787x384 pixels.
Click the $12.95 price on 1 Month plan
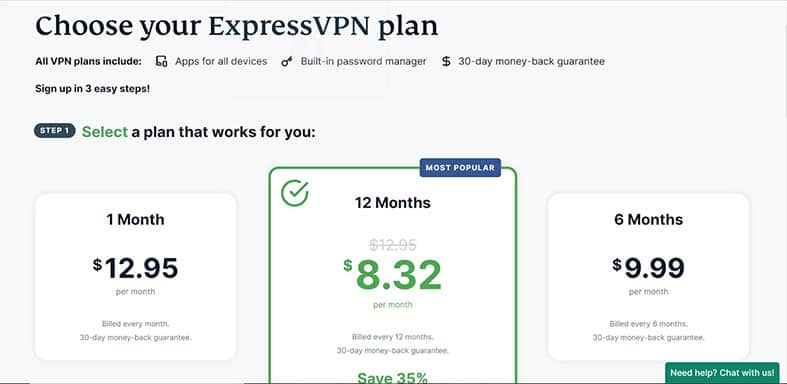click(x=136, y=268)
